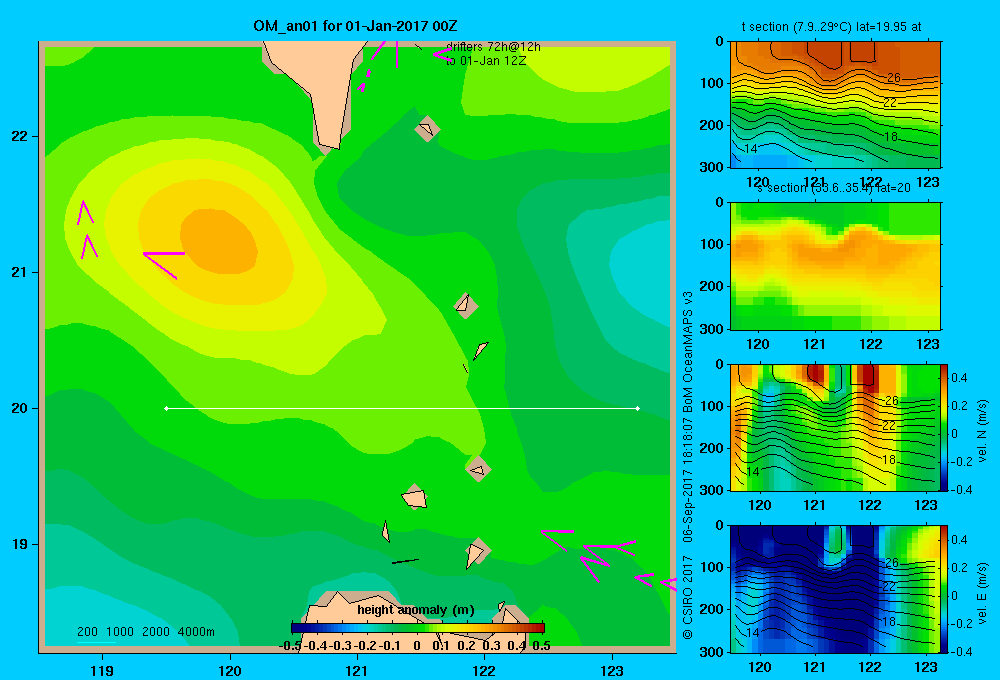Click the "-0.5" label on height anomaly colorbar
Image resolution: width=1000 pixels, height=680 pixels.
[290, 646]
